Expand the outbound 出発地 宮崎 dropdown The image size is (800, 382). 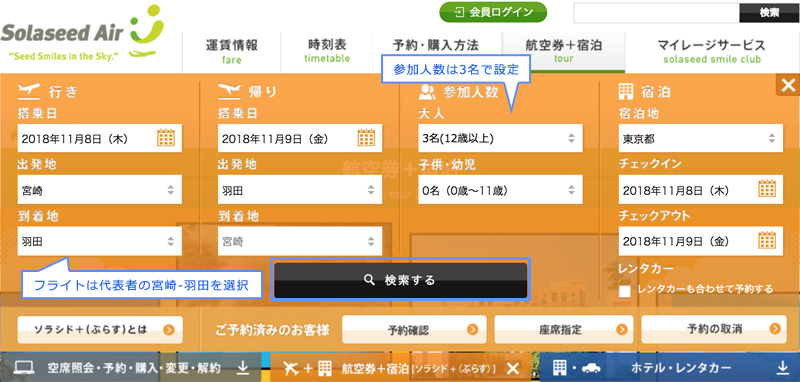pos(99,190)
